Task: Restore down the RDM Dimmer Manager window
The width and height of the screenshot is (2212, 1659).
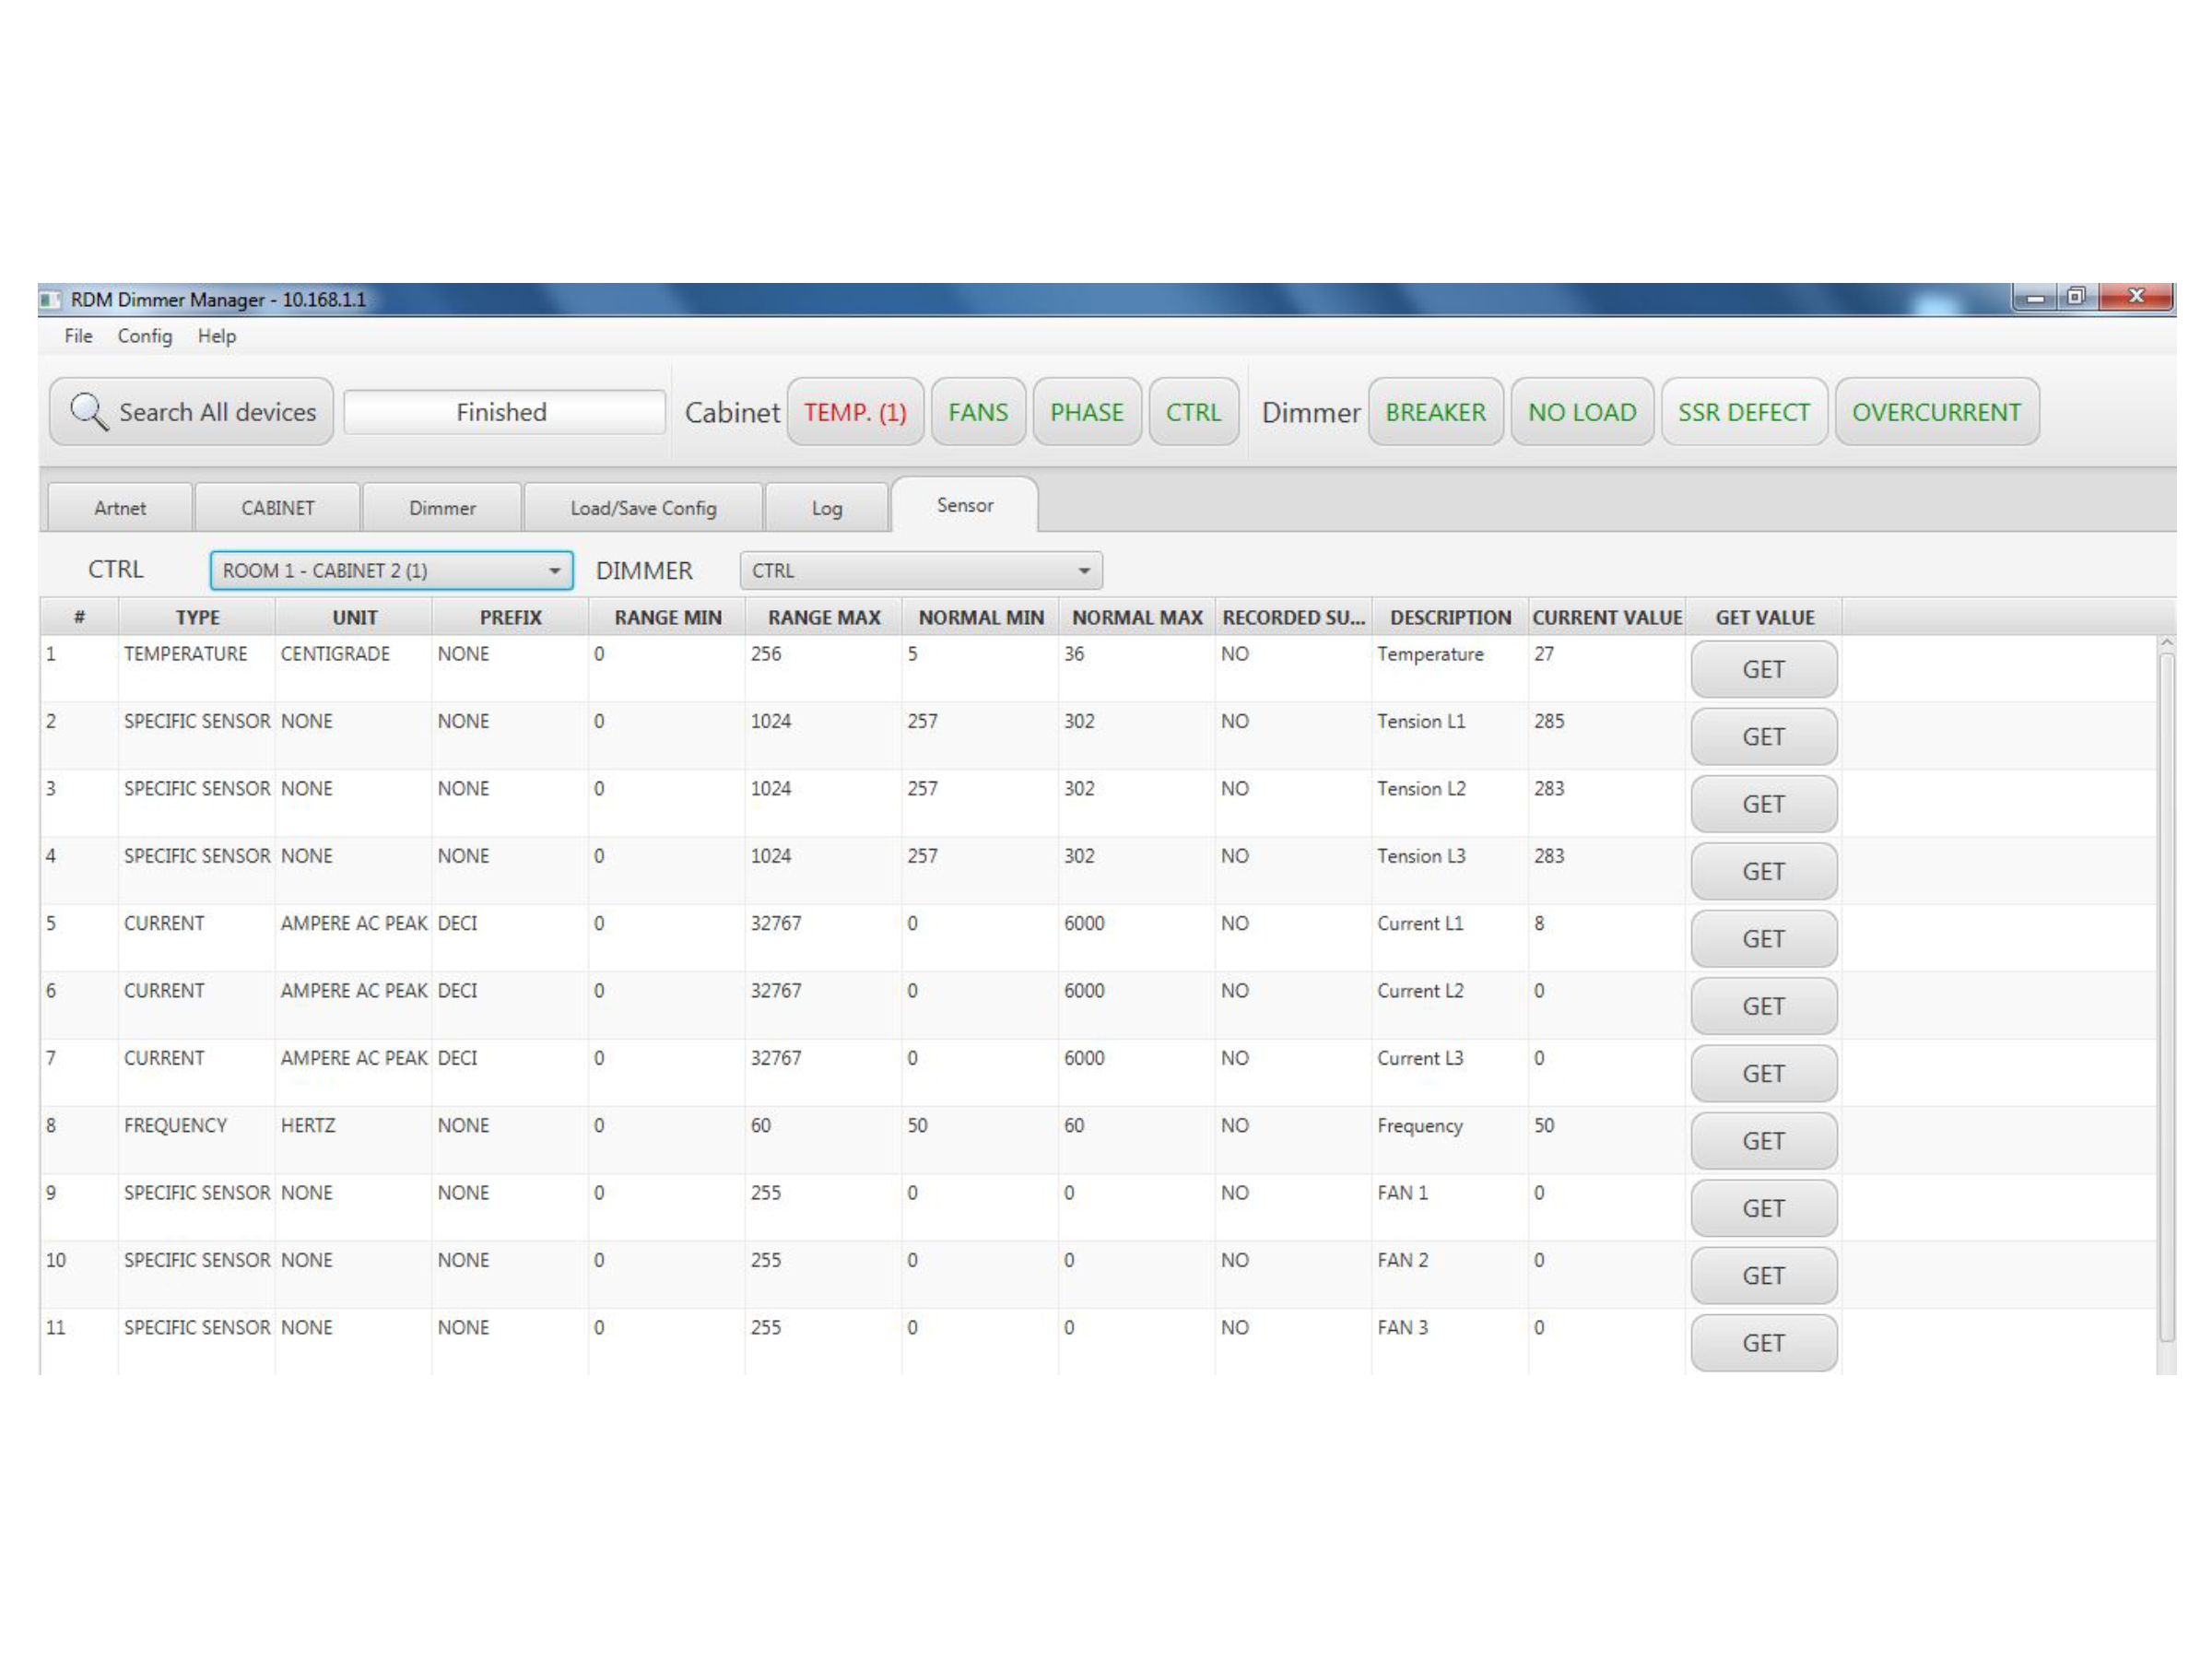Action: [x=2077, y=297]
